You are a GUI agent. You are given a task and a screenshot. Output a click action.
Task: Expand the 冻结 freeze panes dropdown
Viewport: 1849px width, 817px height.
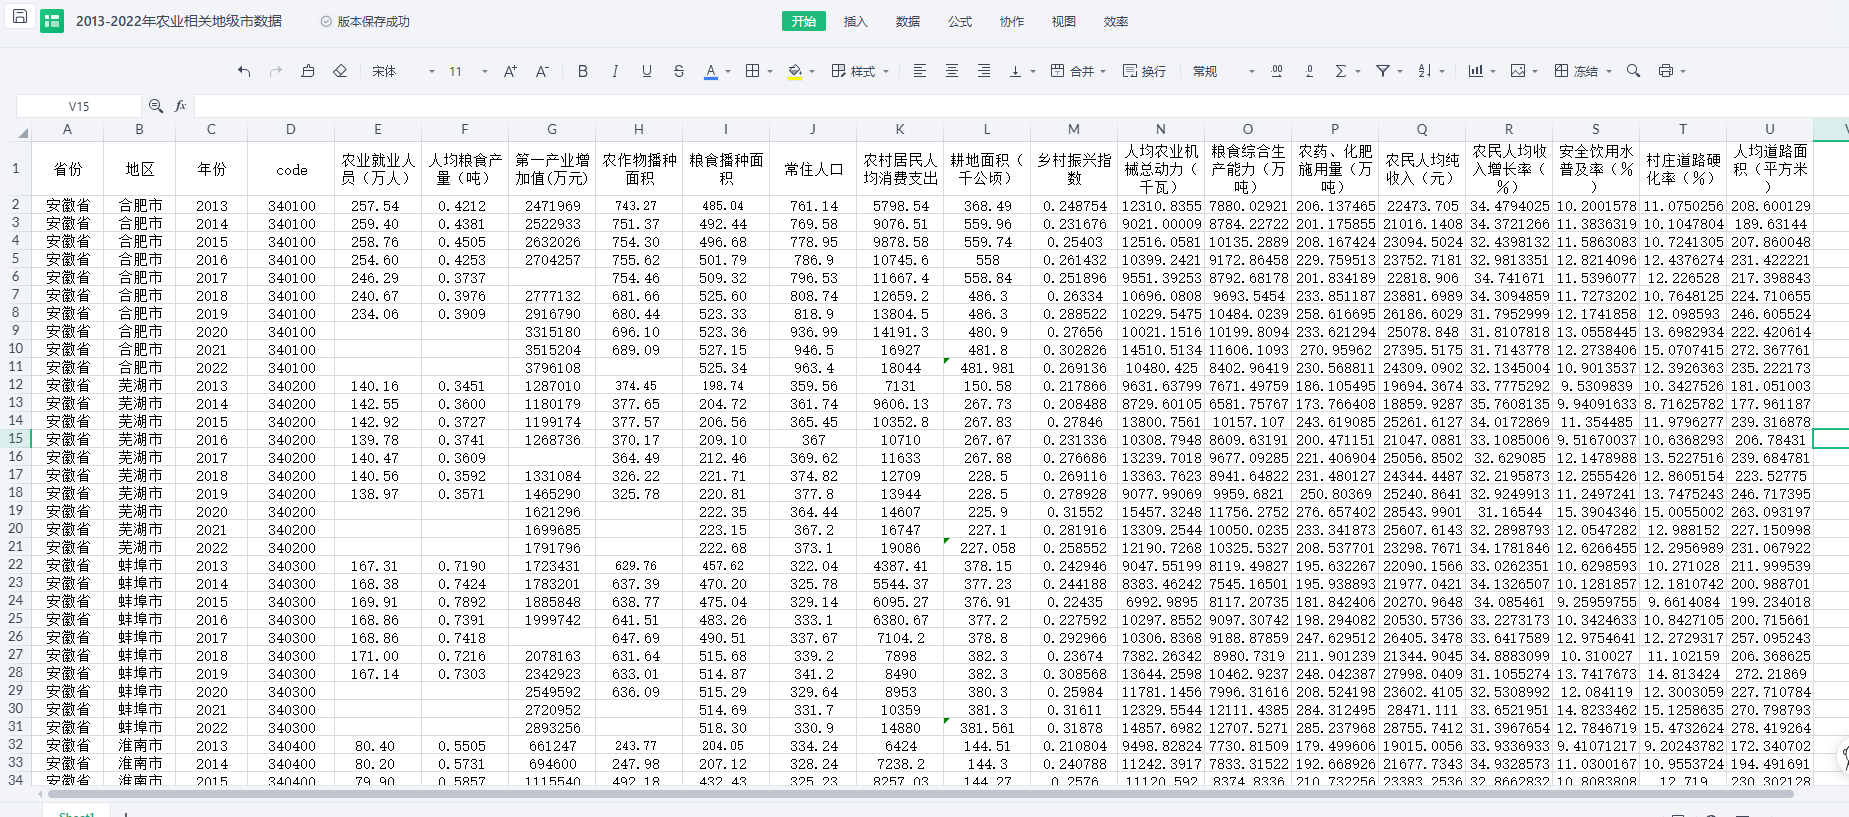[x=1609, y=71]
